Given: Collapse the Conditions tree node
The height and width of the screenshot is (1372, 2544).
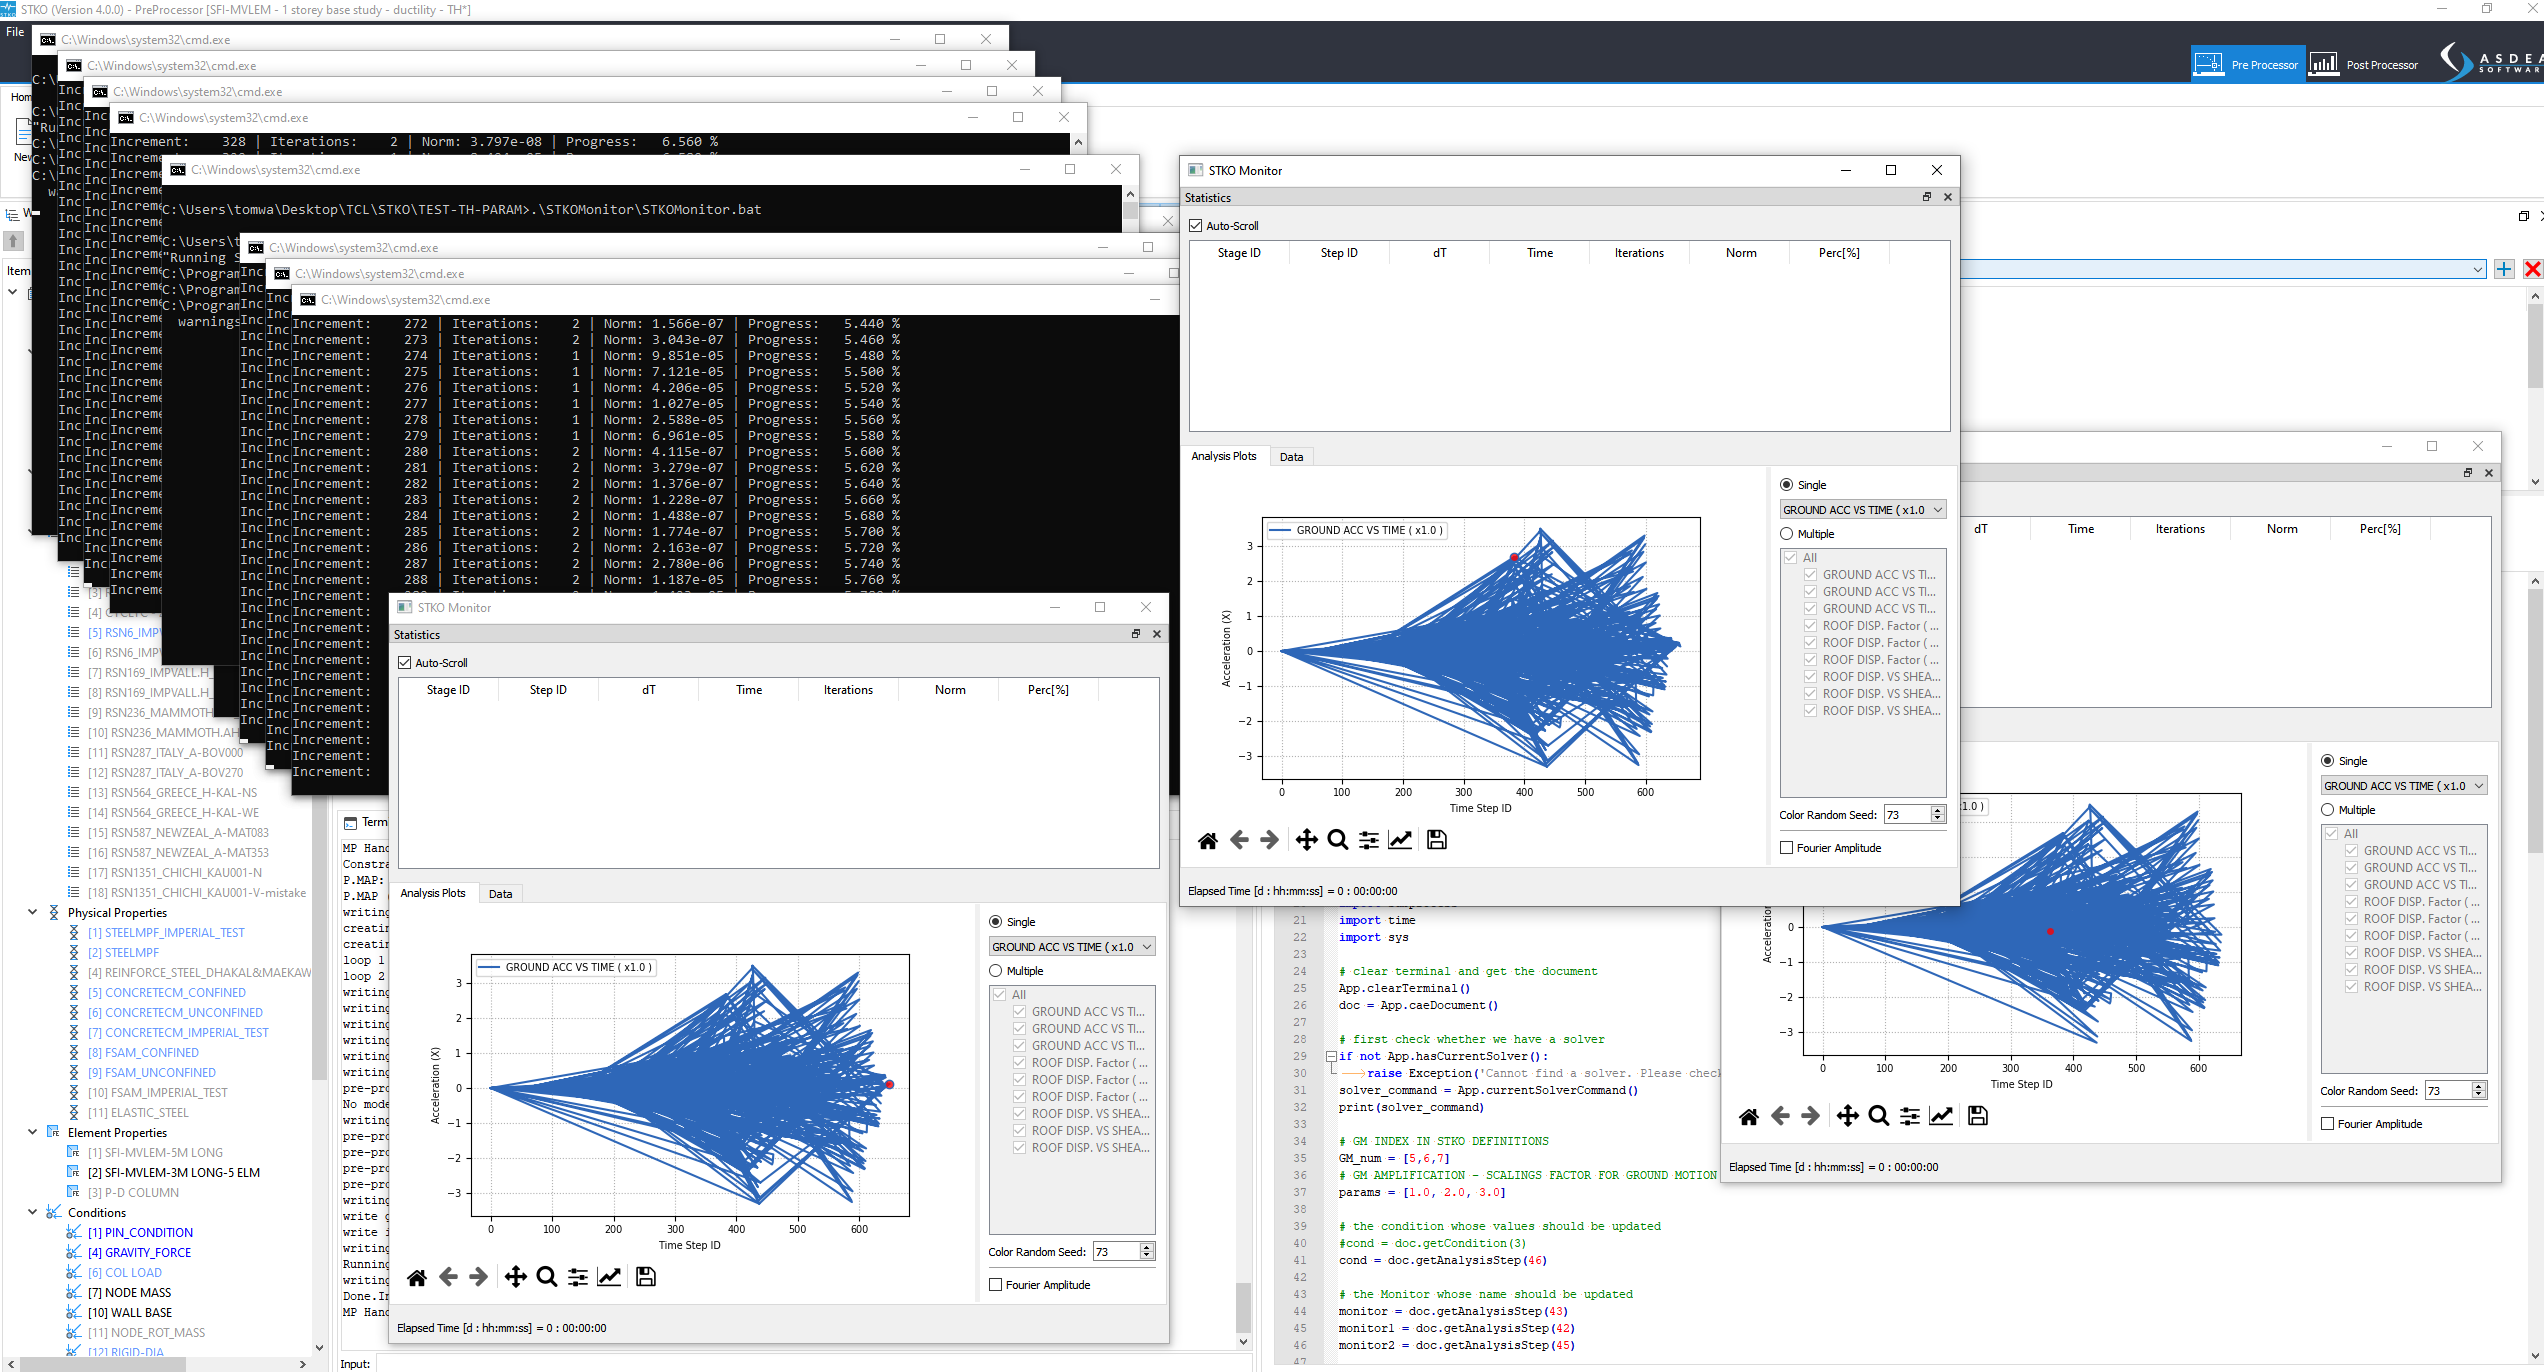Looking at the screenshot, I should tap(32, 1212).
